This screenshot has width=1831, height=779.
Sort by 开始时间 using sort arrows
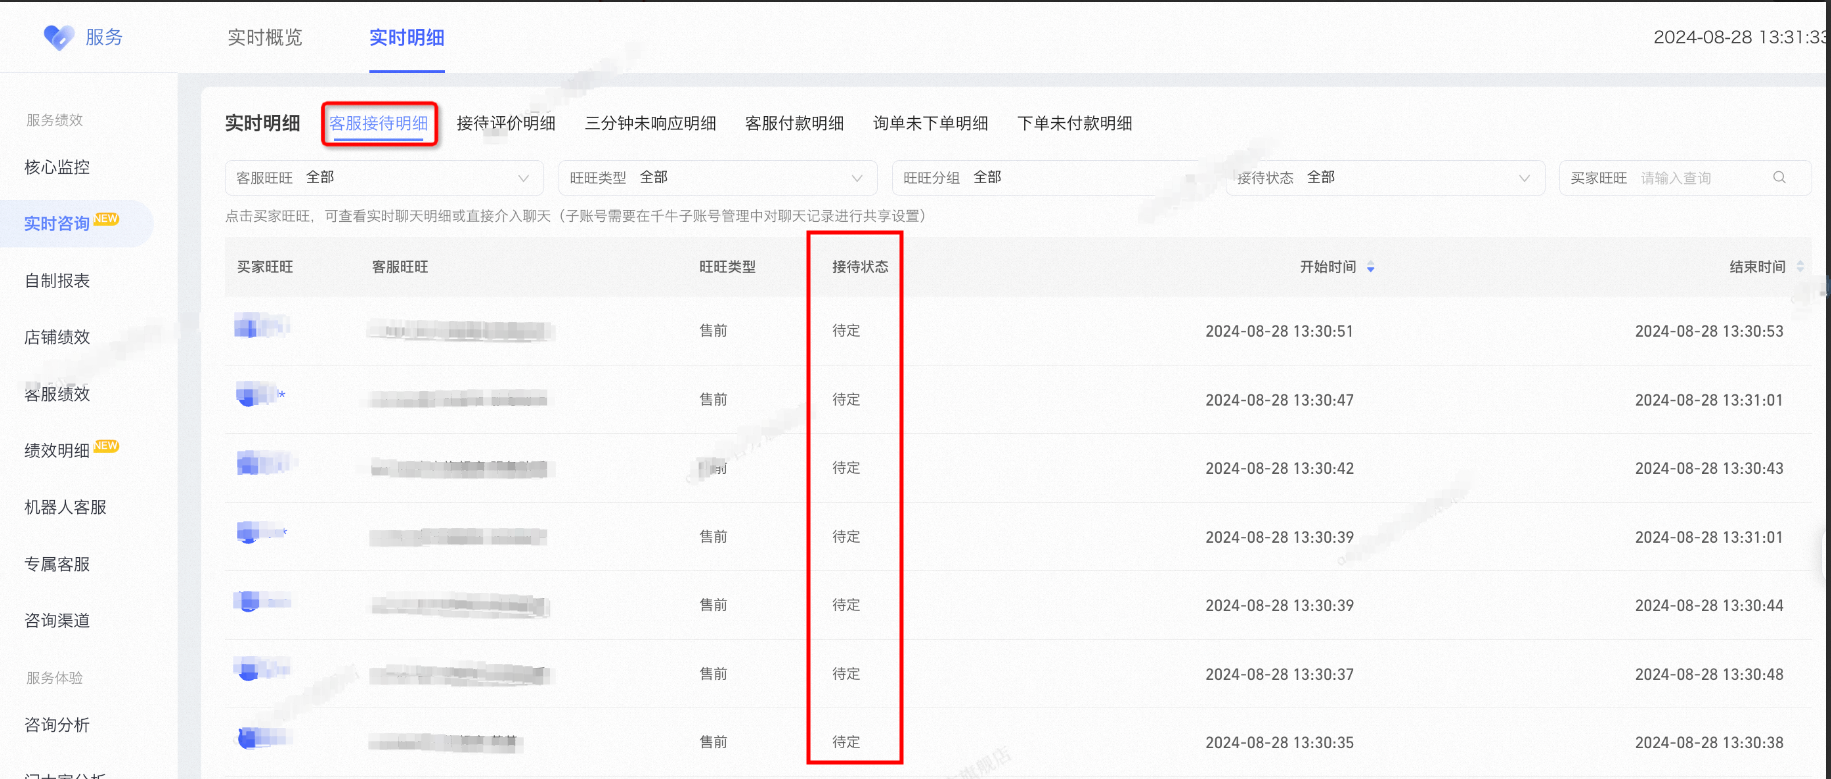1370,267
